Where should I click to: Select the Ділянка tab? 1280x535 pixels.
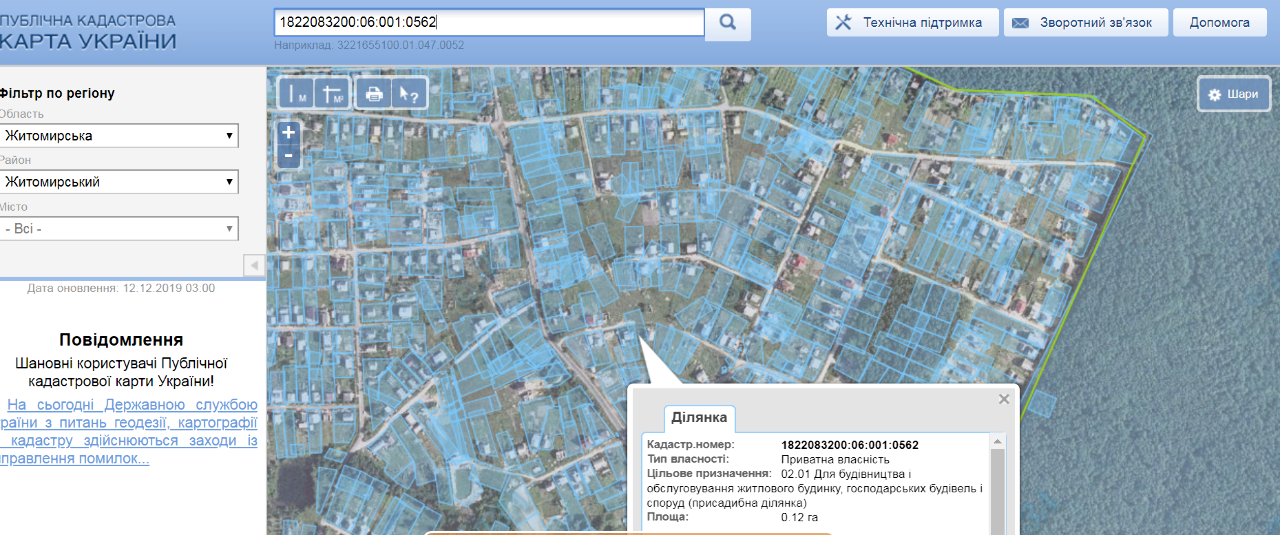[x=700, y=416]
